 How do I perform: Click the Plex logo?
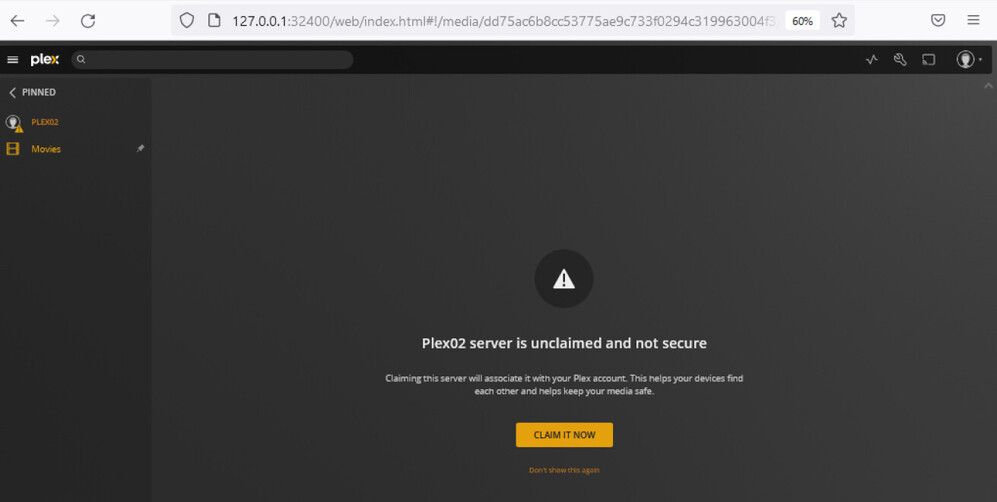45,60
